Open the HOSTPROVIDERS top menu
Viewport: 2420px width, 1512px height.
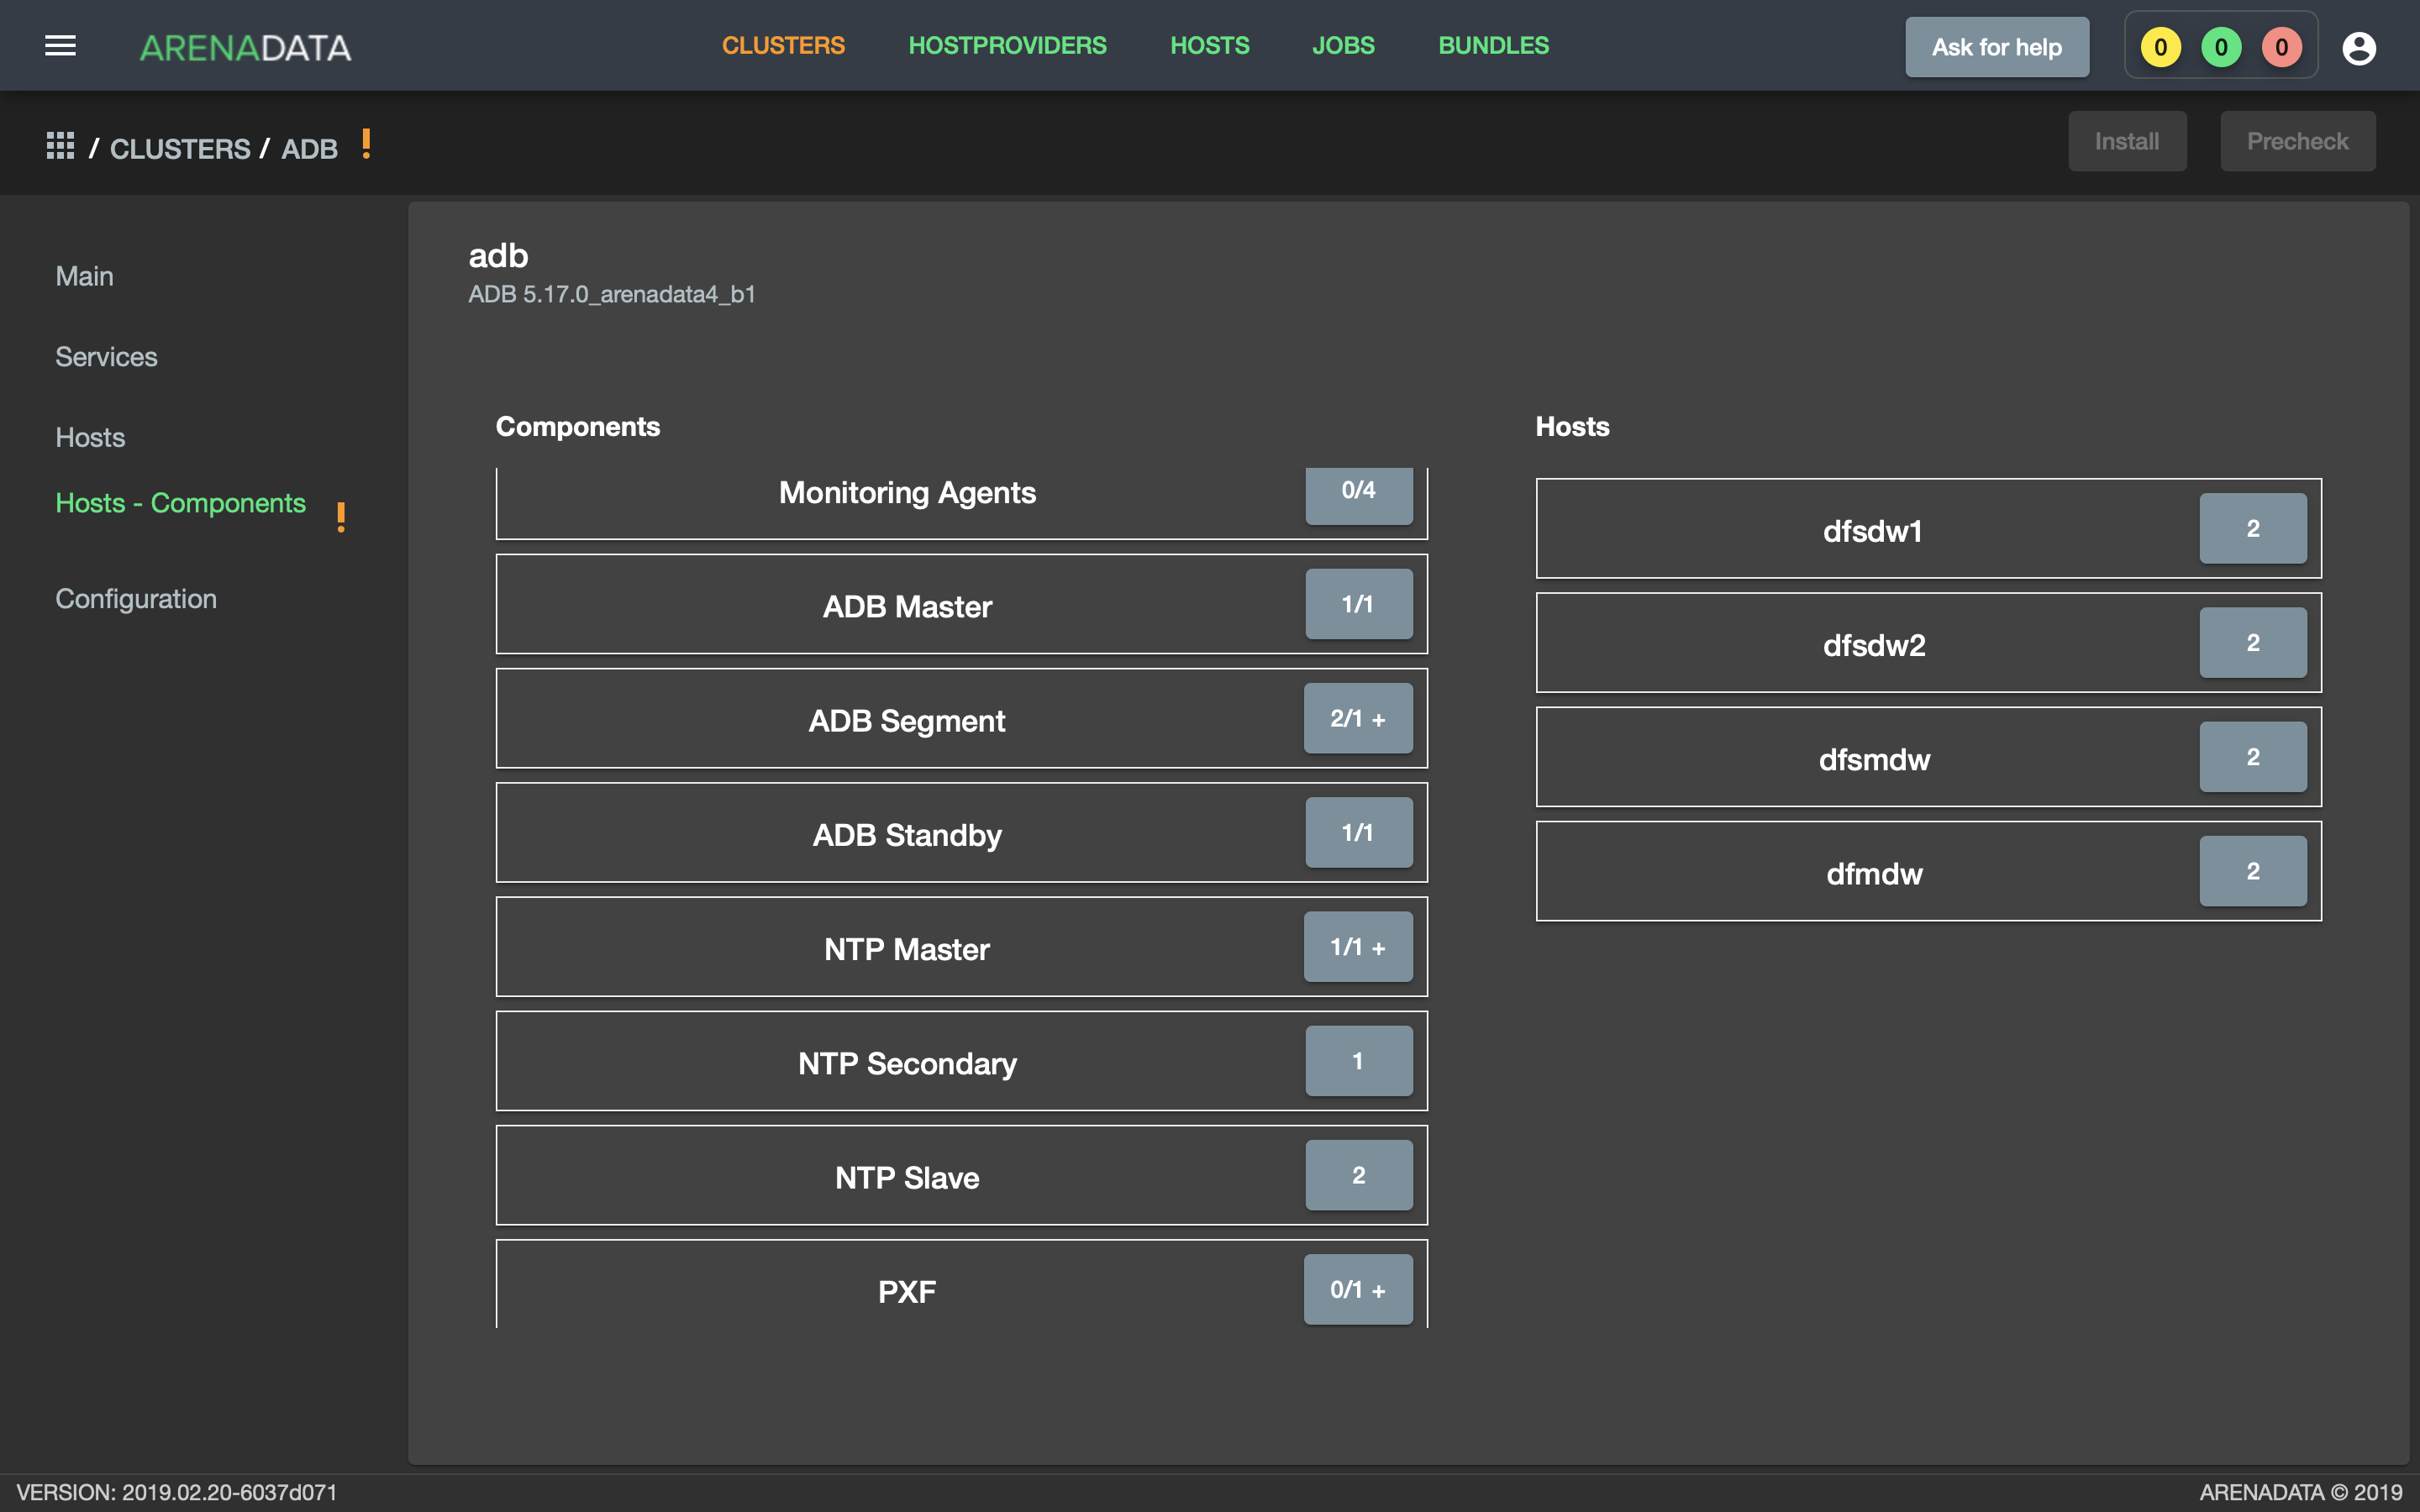[1007, 46]
